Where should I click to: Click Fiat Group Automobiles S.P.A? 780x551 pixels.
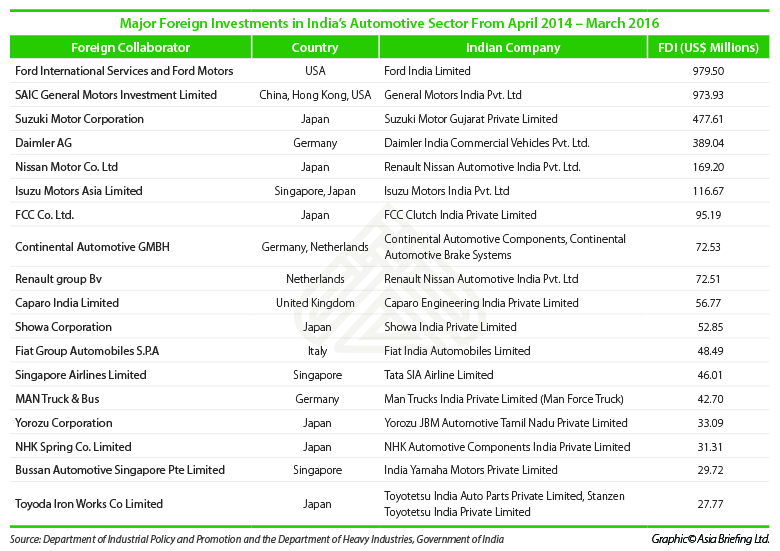point(87,351)
